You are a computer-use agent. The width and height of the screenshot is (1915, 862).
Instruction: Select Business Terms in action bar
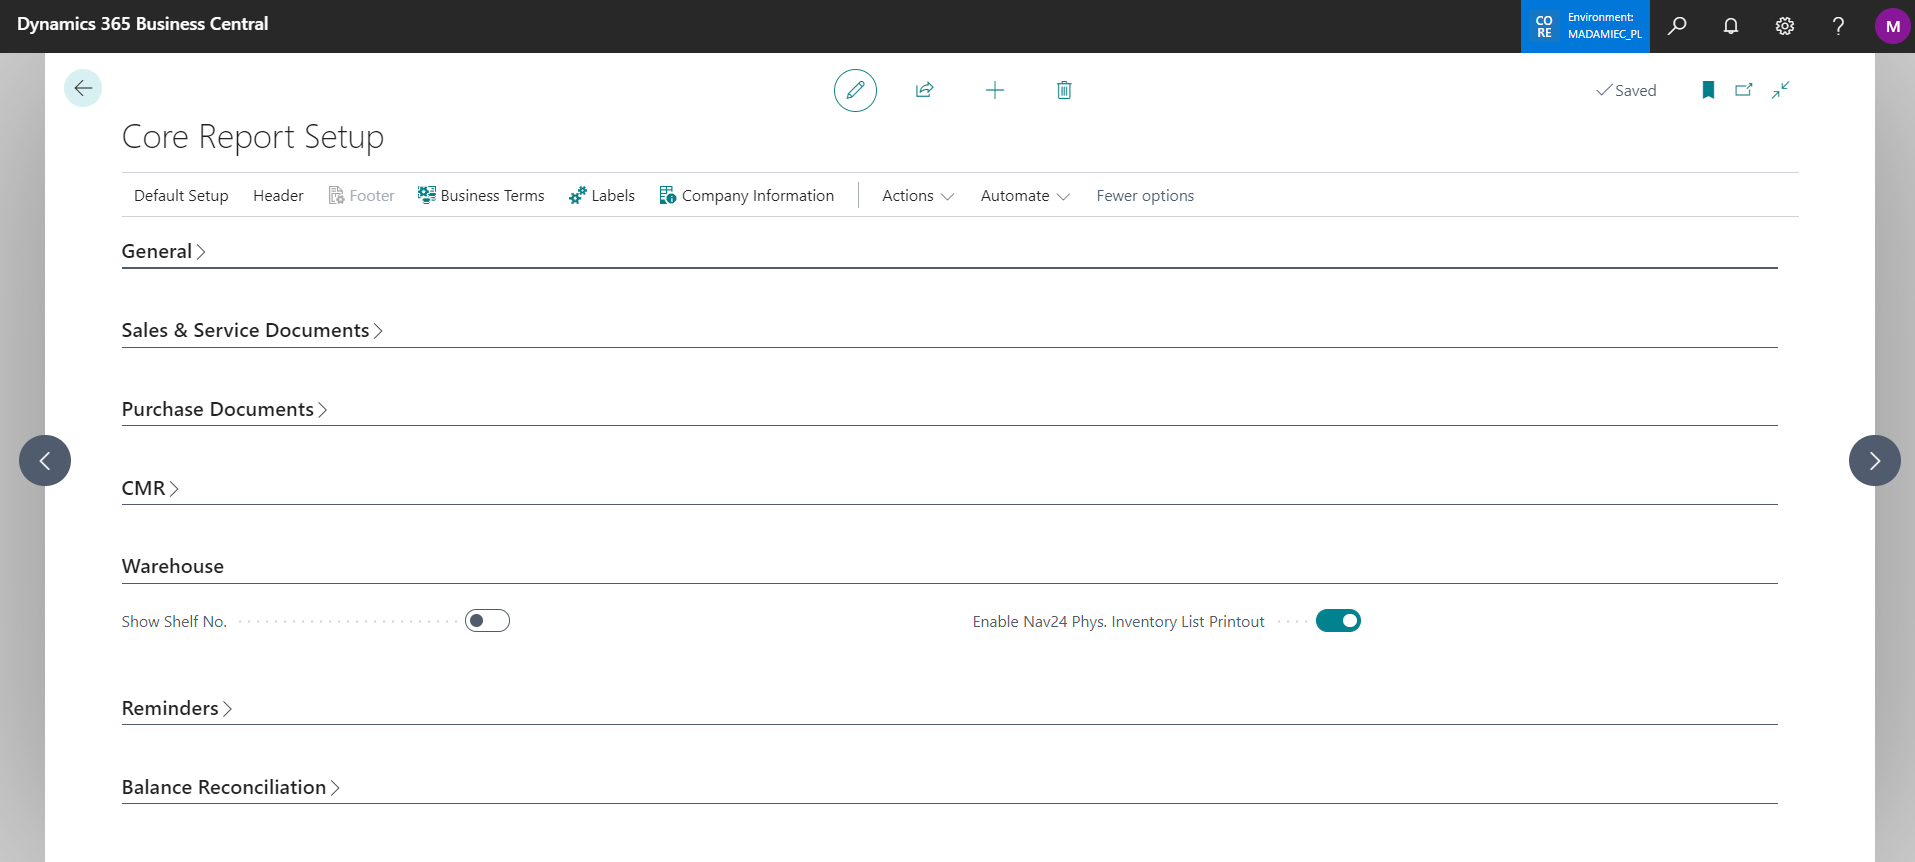[481, 196]
